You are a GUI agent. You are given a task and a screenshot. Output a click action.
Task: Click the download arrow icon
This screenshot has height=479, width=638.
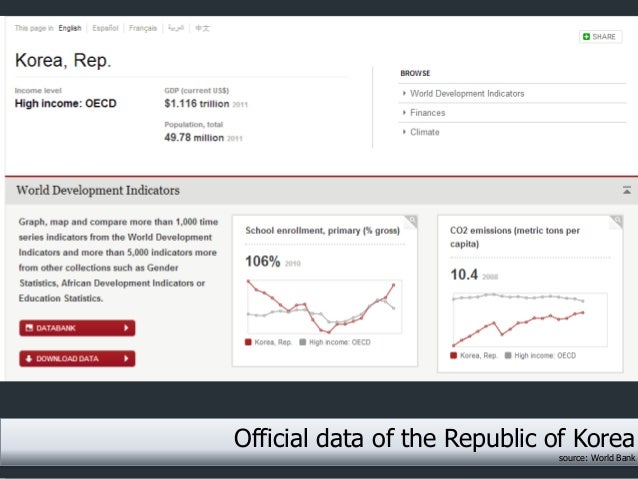pyautogui.click(x=29, y=359)
